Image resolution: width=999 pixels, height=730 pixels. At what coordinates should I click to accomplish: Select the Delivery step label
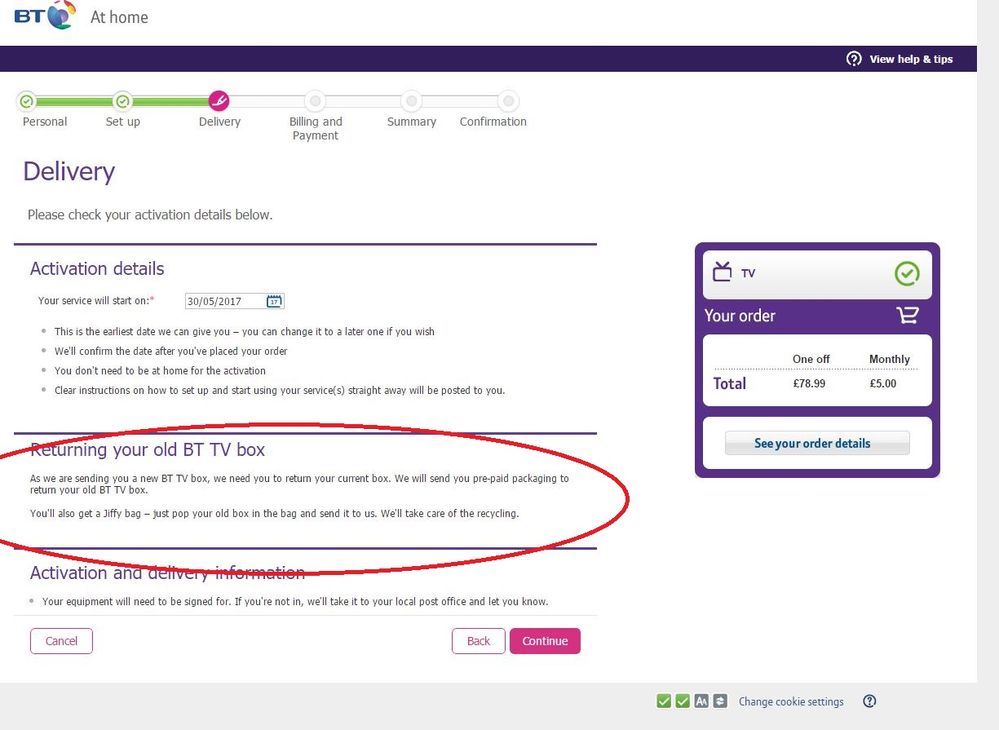click(x=220, y=122)
